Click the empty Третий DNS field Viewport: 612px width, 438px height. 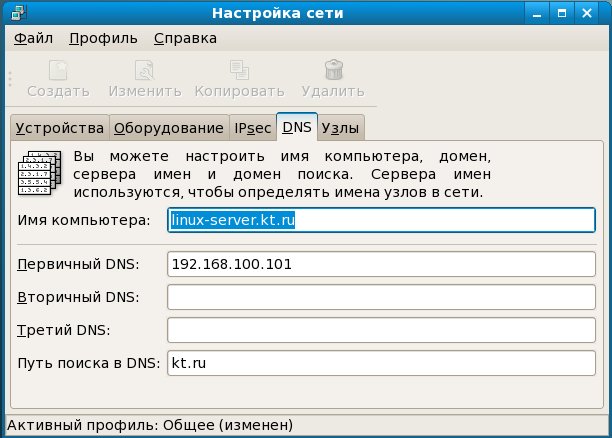pyautogui.click(x=381, y=330)
